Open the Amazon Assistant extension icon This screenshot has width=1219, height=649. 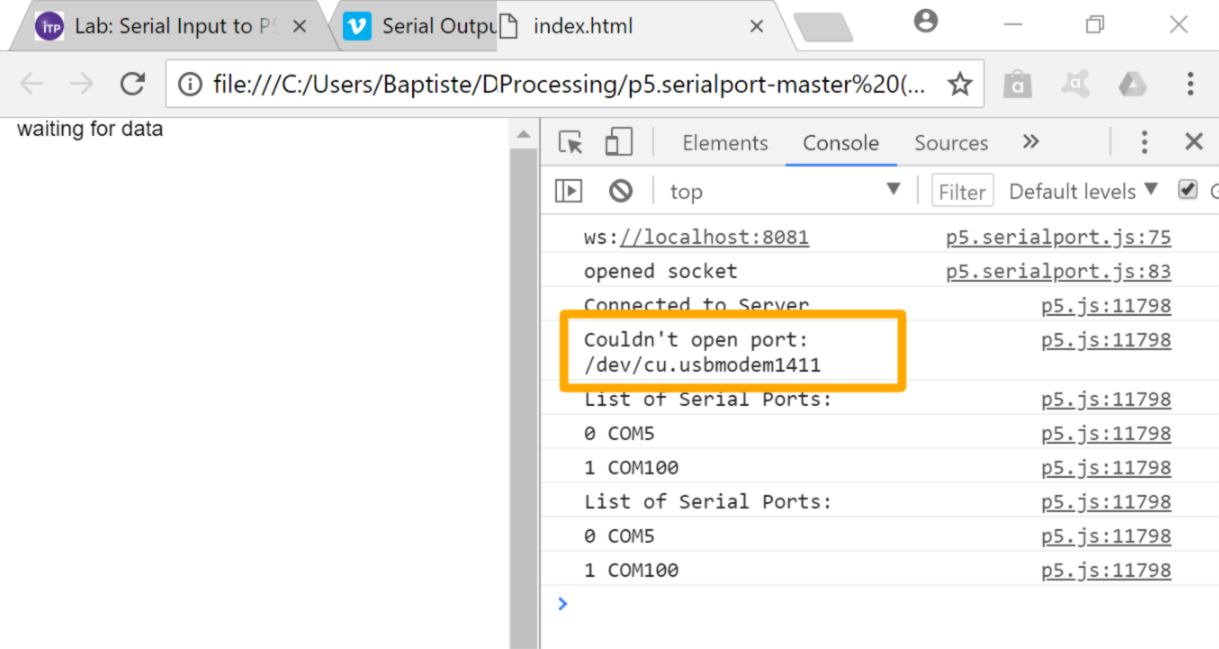(x=1018, y=85)
